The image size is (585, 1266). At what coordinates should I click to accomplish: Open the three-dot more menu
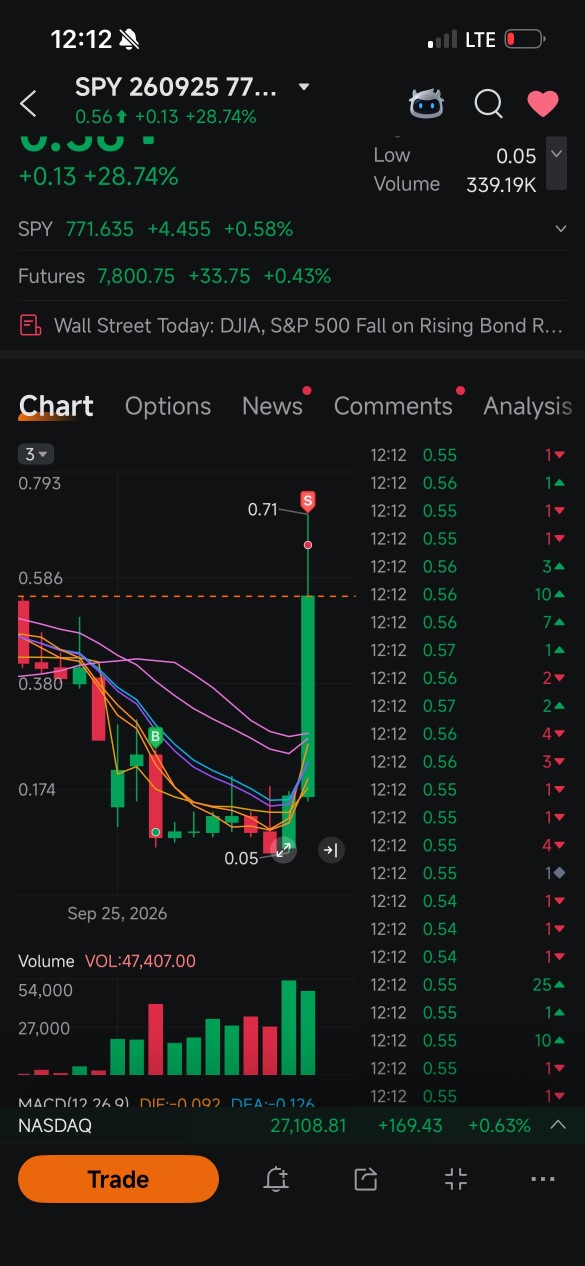pyautogui.click(x=543, y=1179)
